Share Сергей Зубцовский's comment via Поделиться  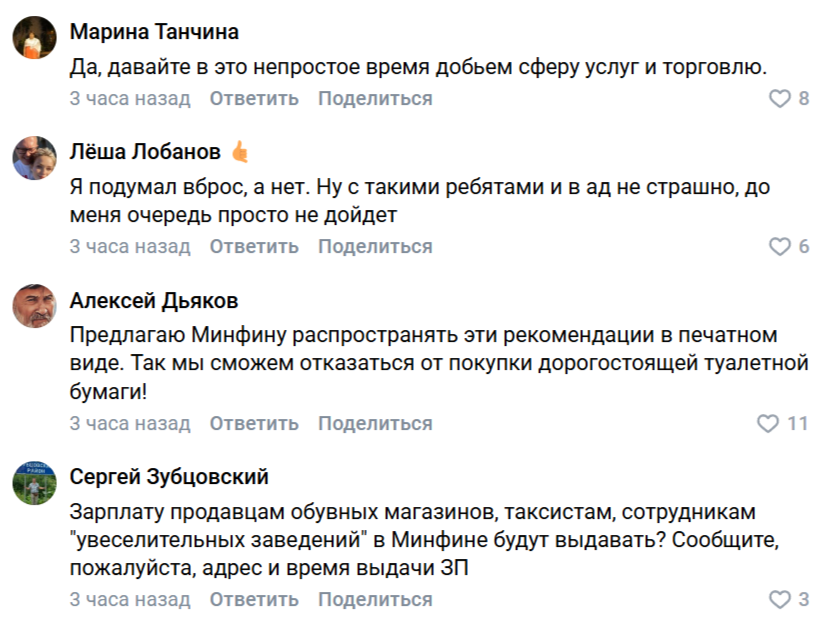pos(375,600)
